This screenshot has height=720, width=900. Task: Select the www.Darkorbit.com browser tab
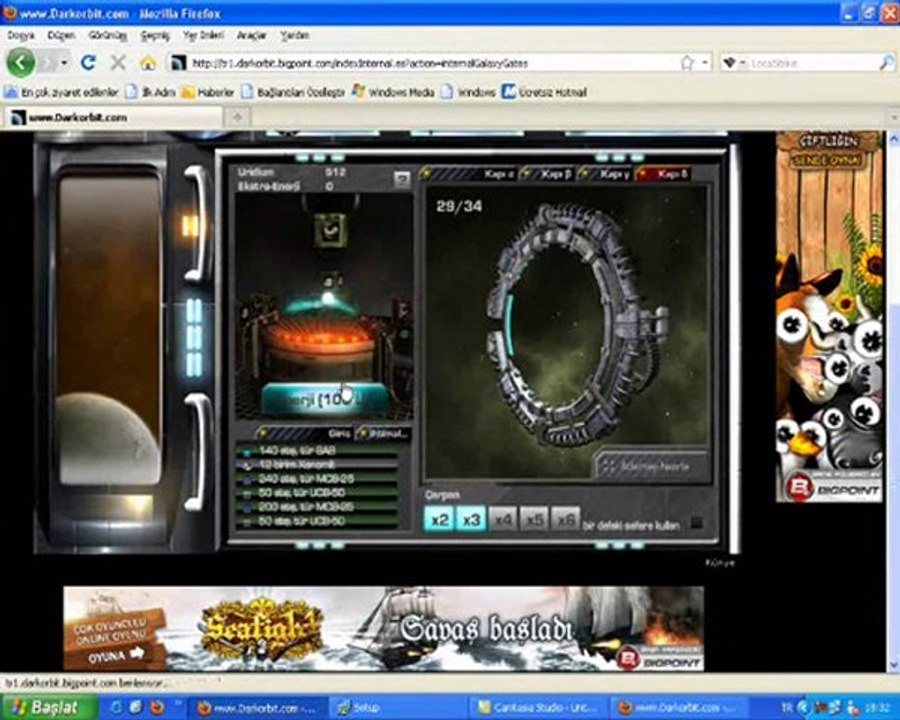coord(115,117)
